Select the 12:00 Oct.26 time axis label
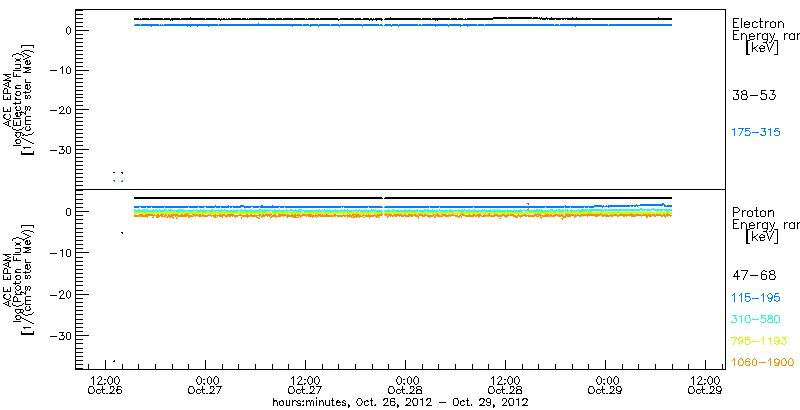 tap(106, 385)
